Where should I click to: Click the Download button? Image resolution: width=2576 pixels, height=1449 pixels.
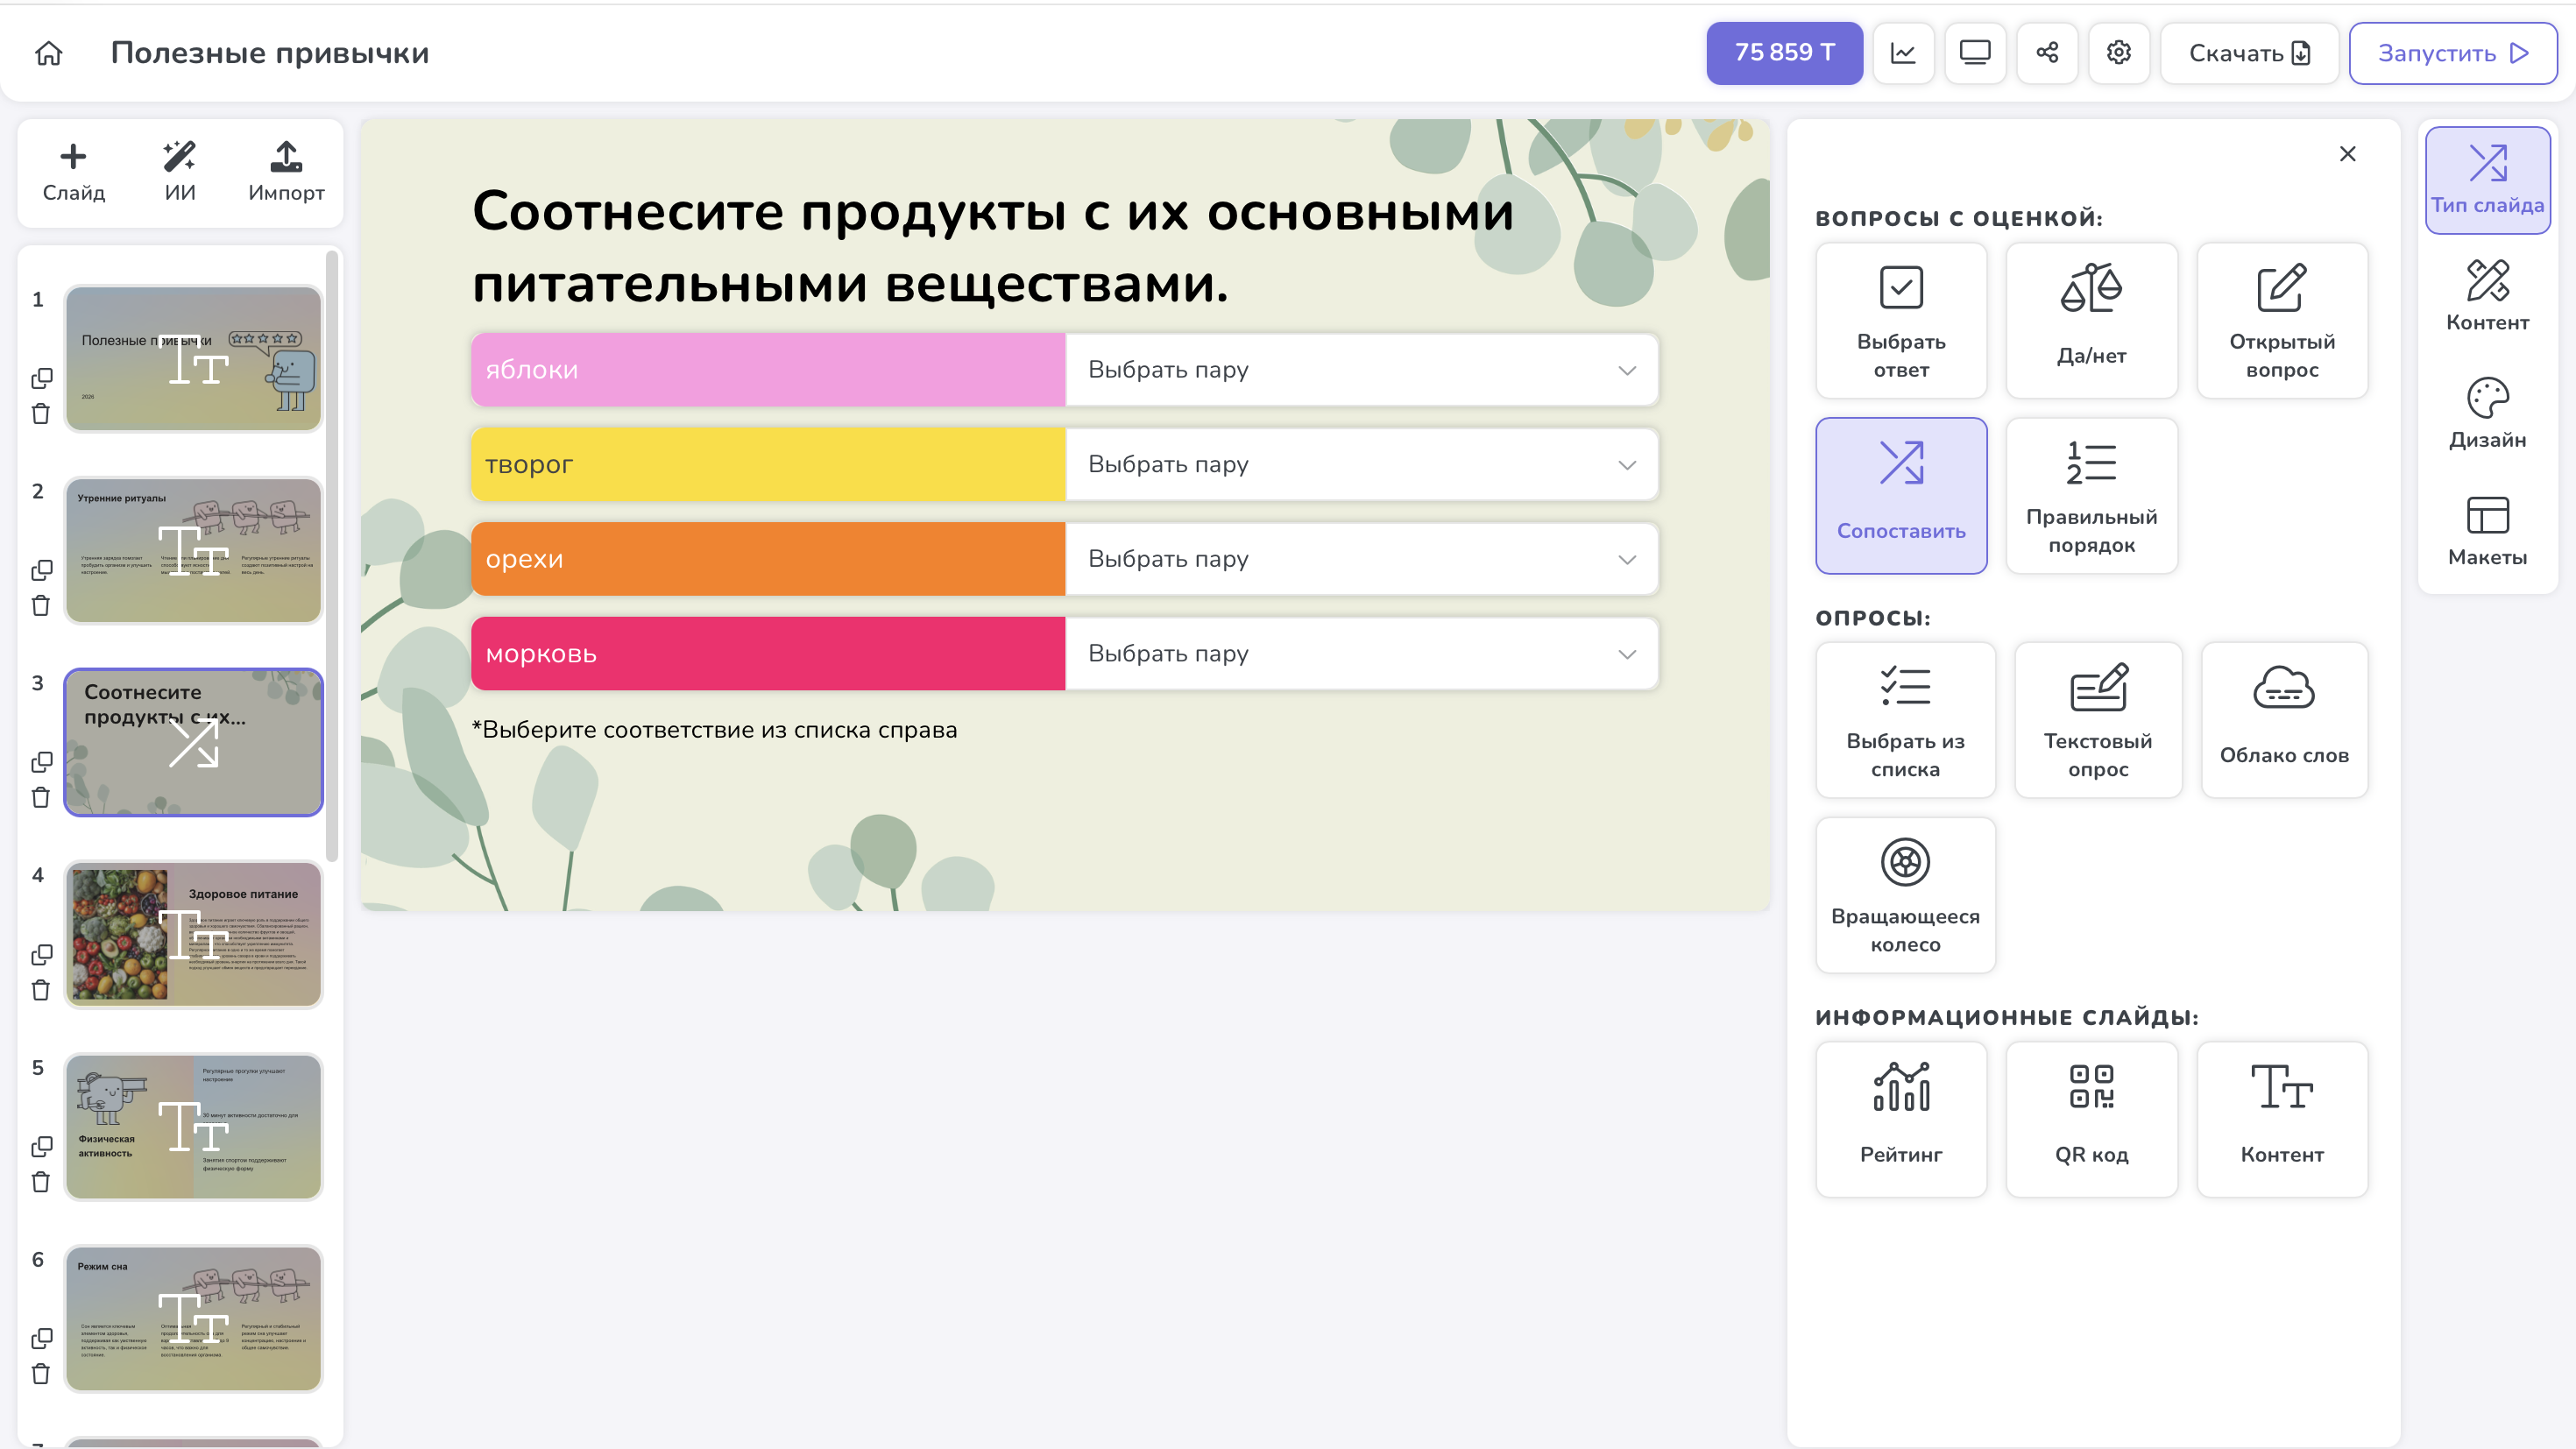pyautogui.click(x=2248, y=53)
